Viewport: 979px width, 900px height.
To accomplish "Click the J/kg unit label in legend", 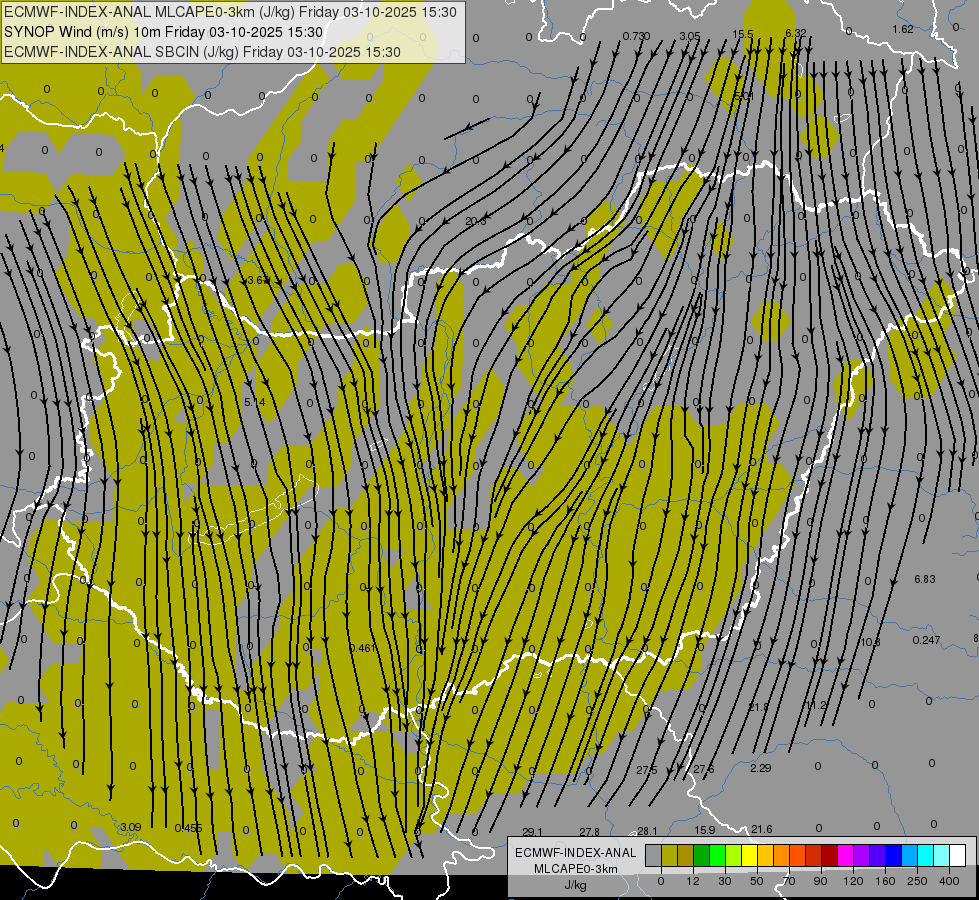I will pos(575,885).
